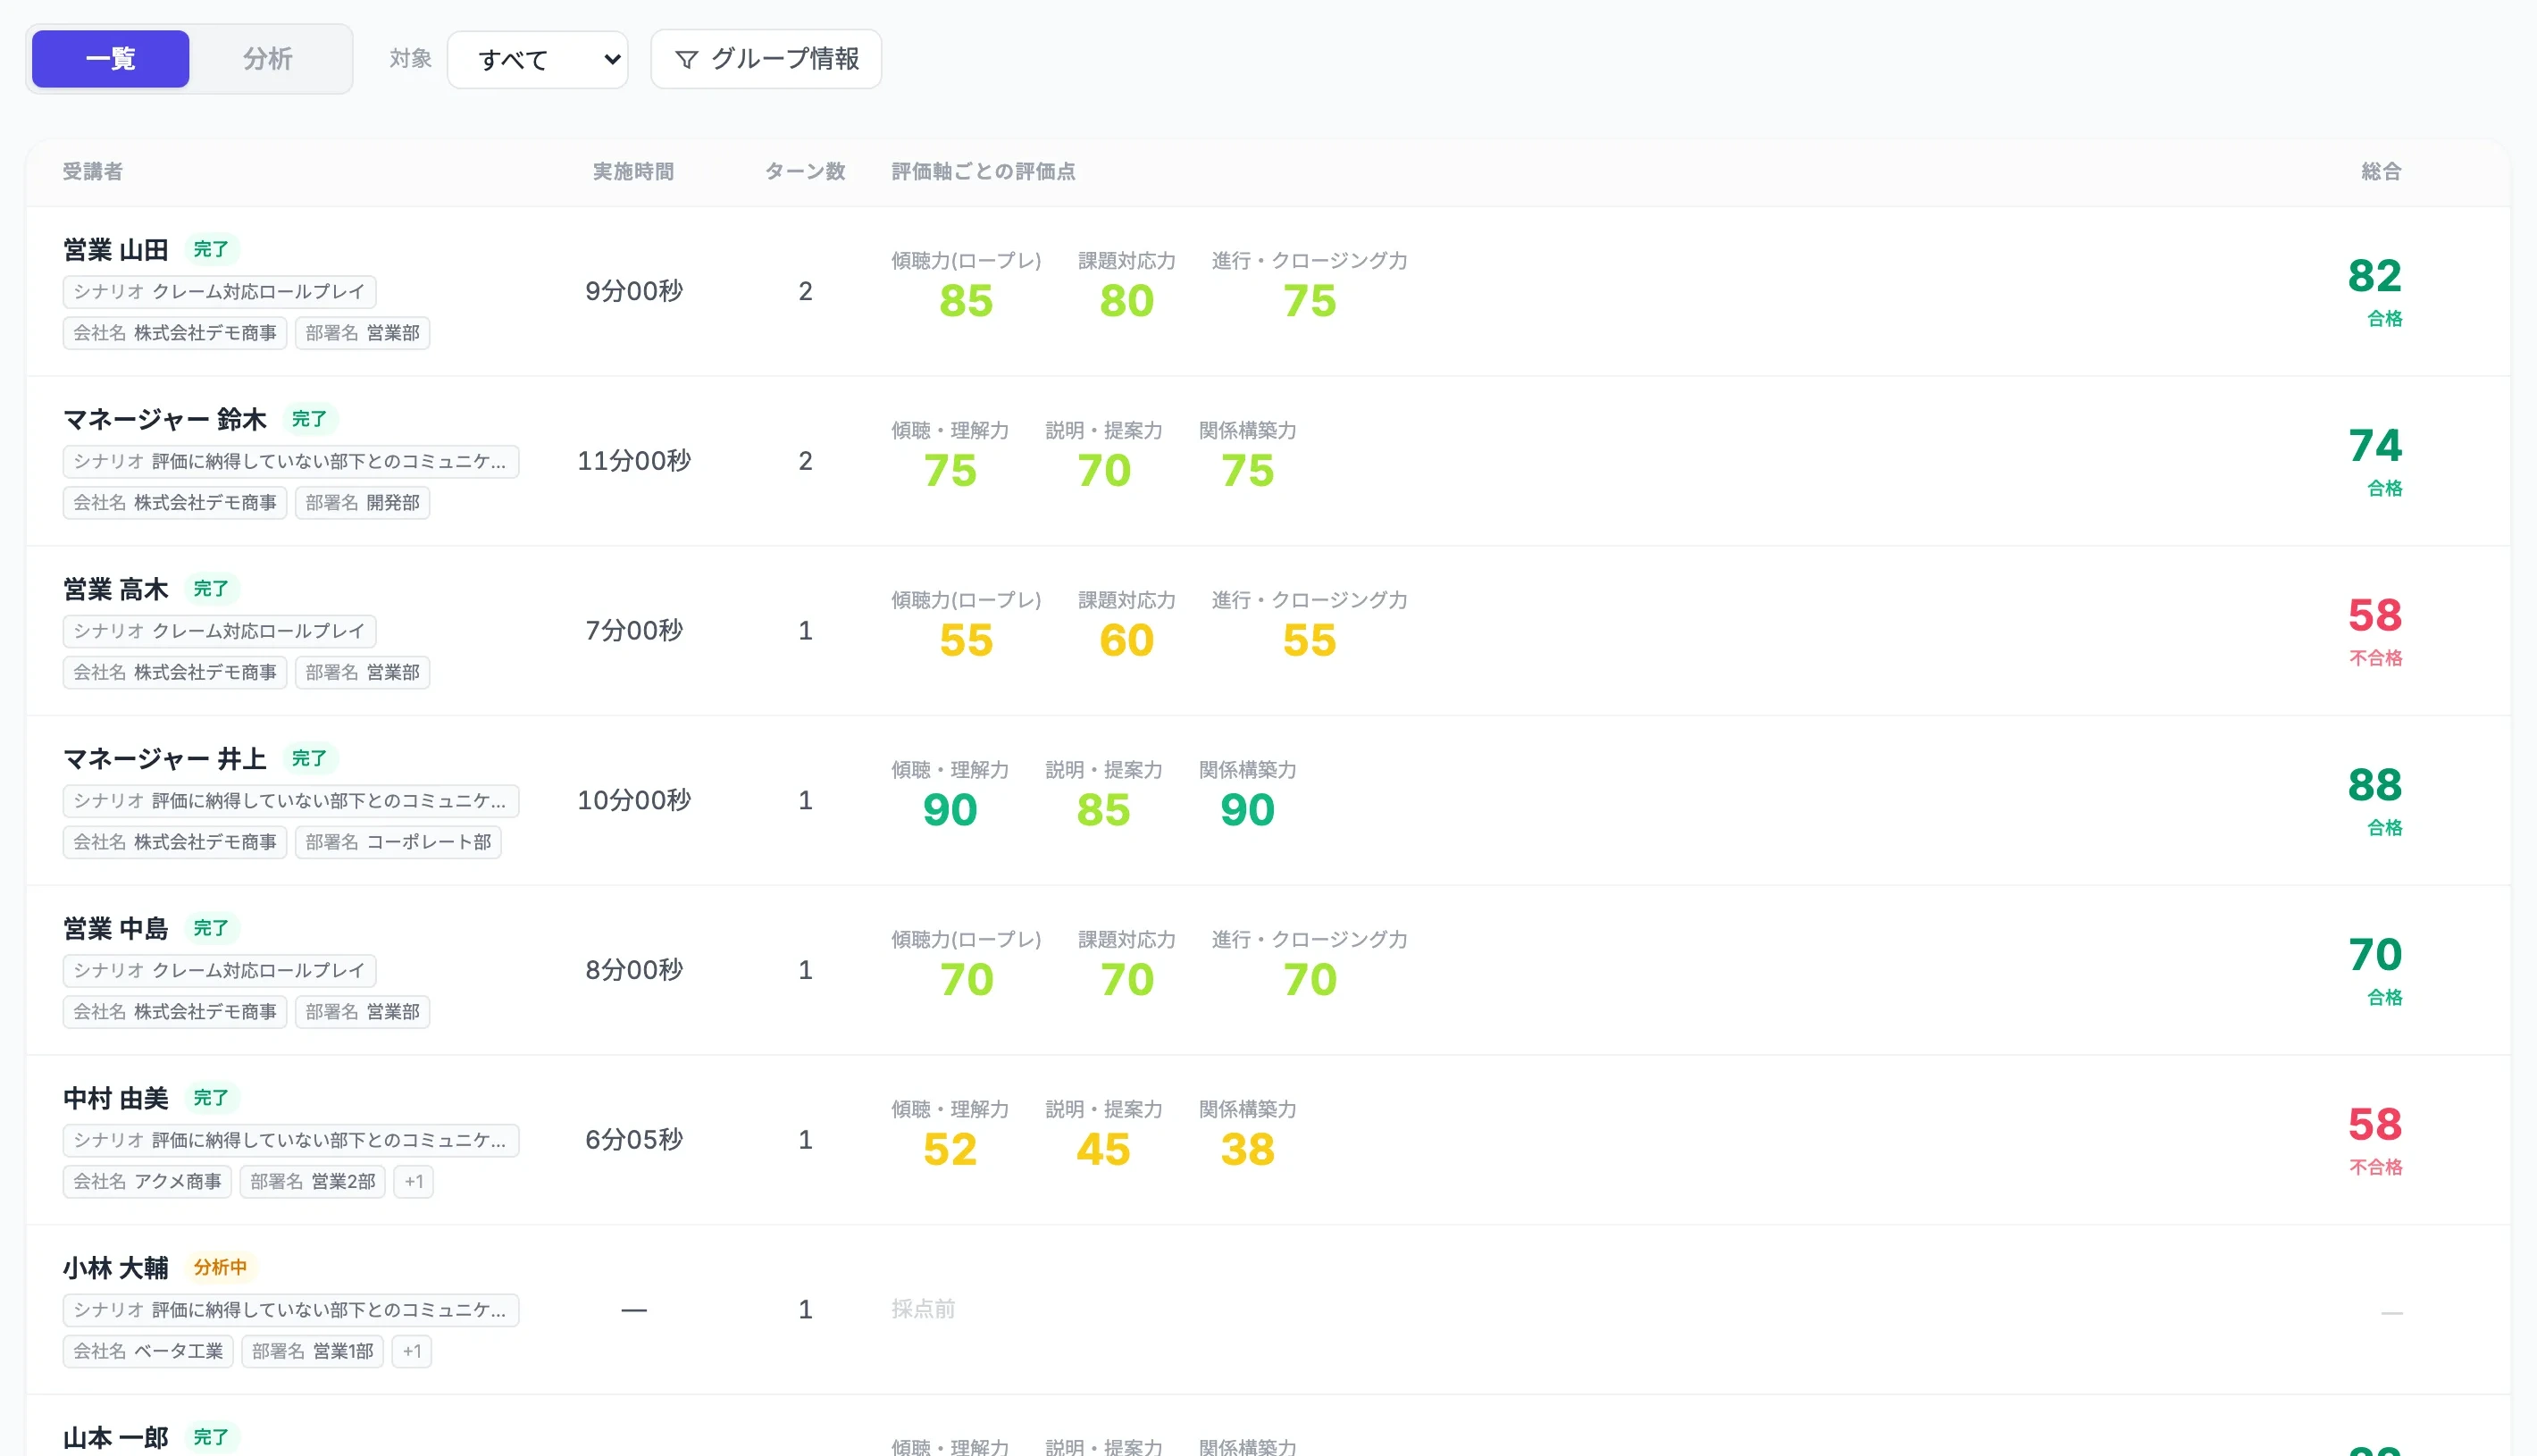Open the 対象 すべて dropdown
Screen dimensions: 2537x1456
click(x=537, y=60)
